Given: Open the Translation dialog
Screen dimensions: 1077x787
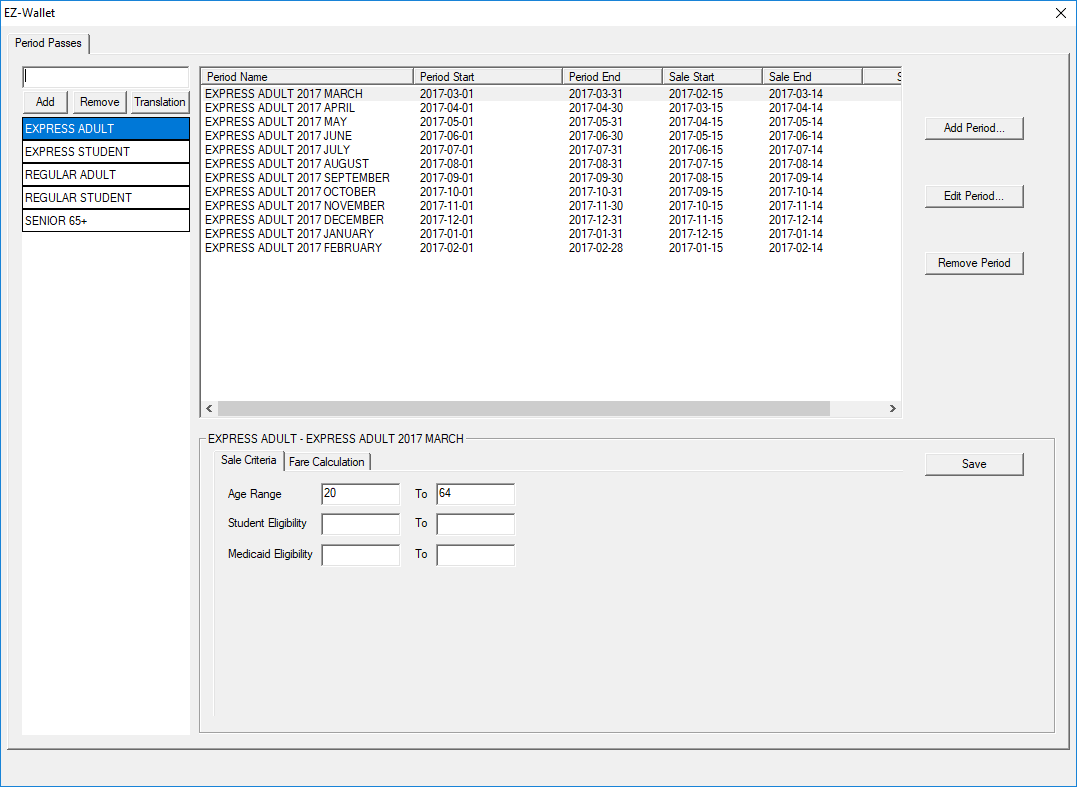Looking at the screenshot, I should [159, 102].
